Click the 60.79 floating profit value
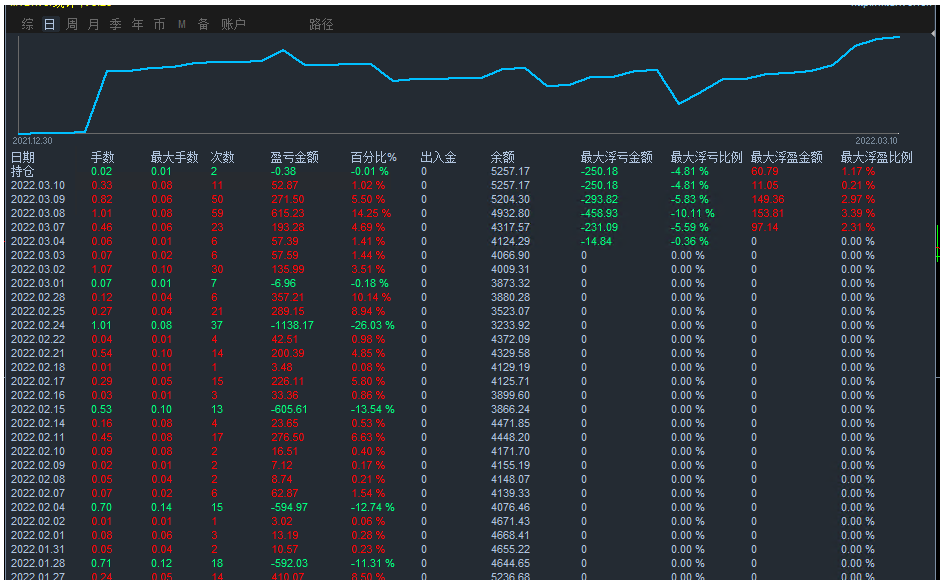This screenshot has height=580, width=945. (x=765, y=171)
